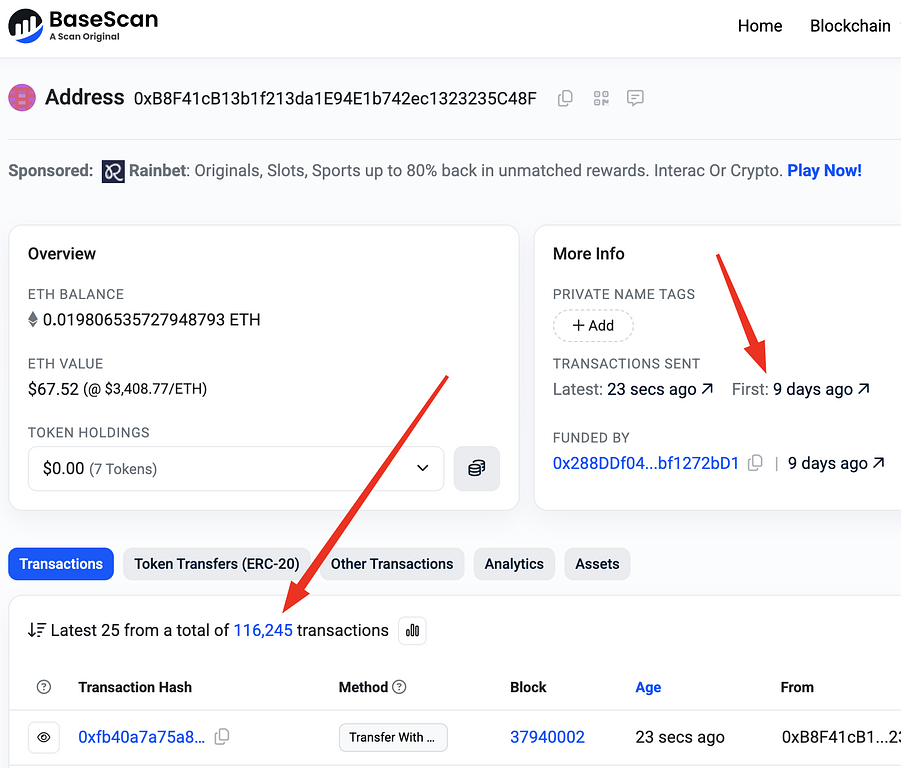Open block 37940002
Screen dimensions: 901x768
point(547,737)
